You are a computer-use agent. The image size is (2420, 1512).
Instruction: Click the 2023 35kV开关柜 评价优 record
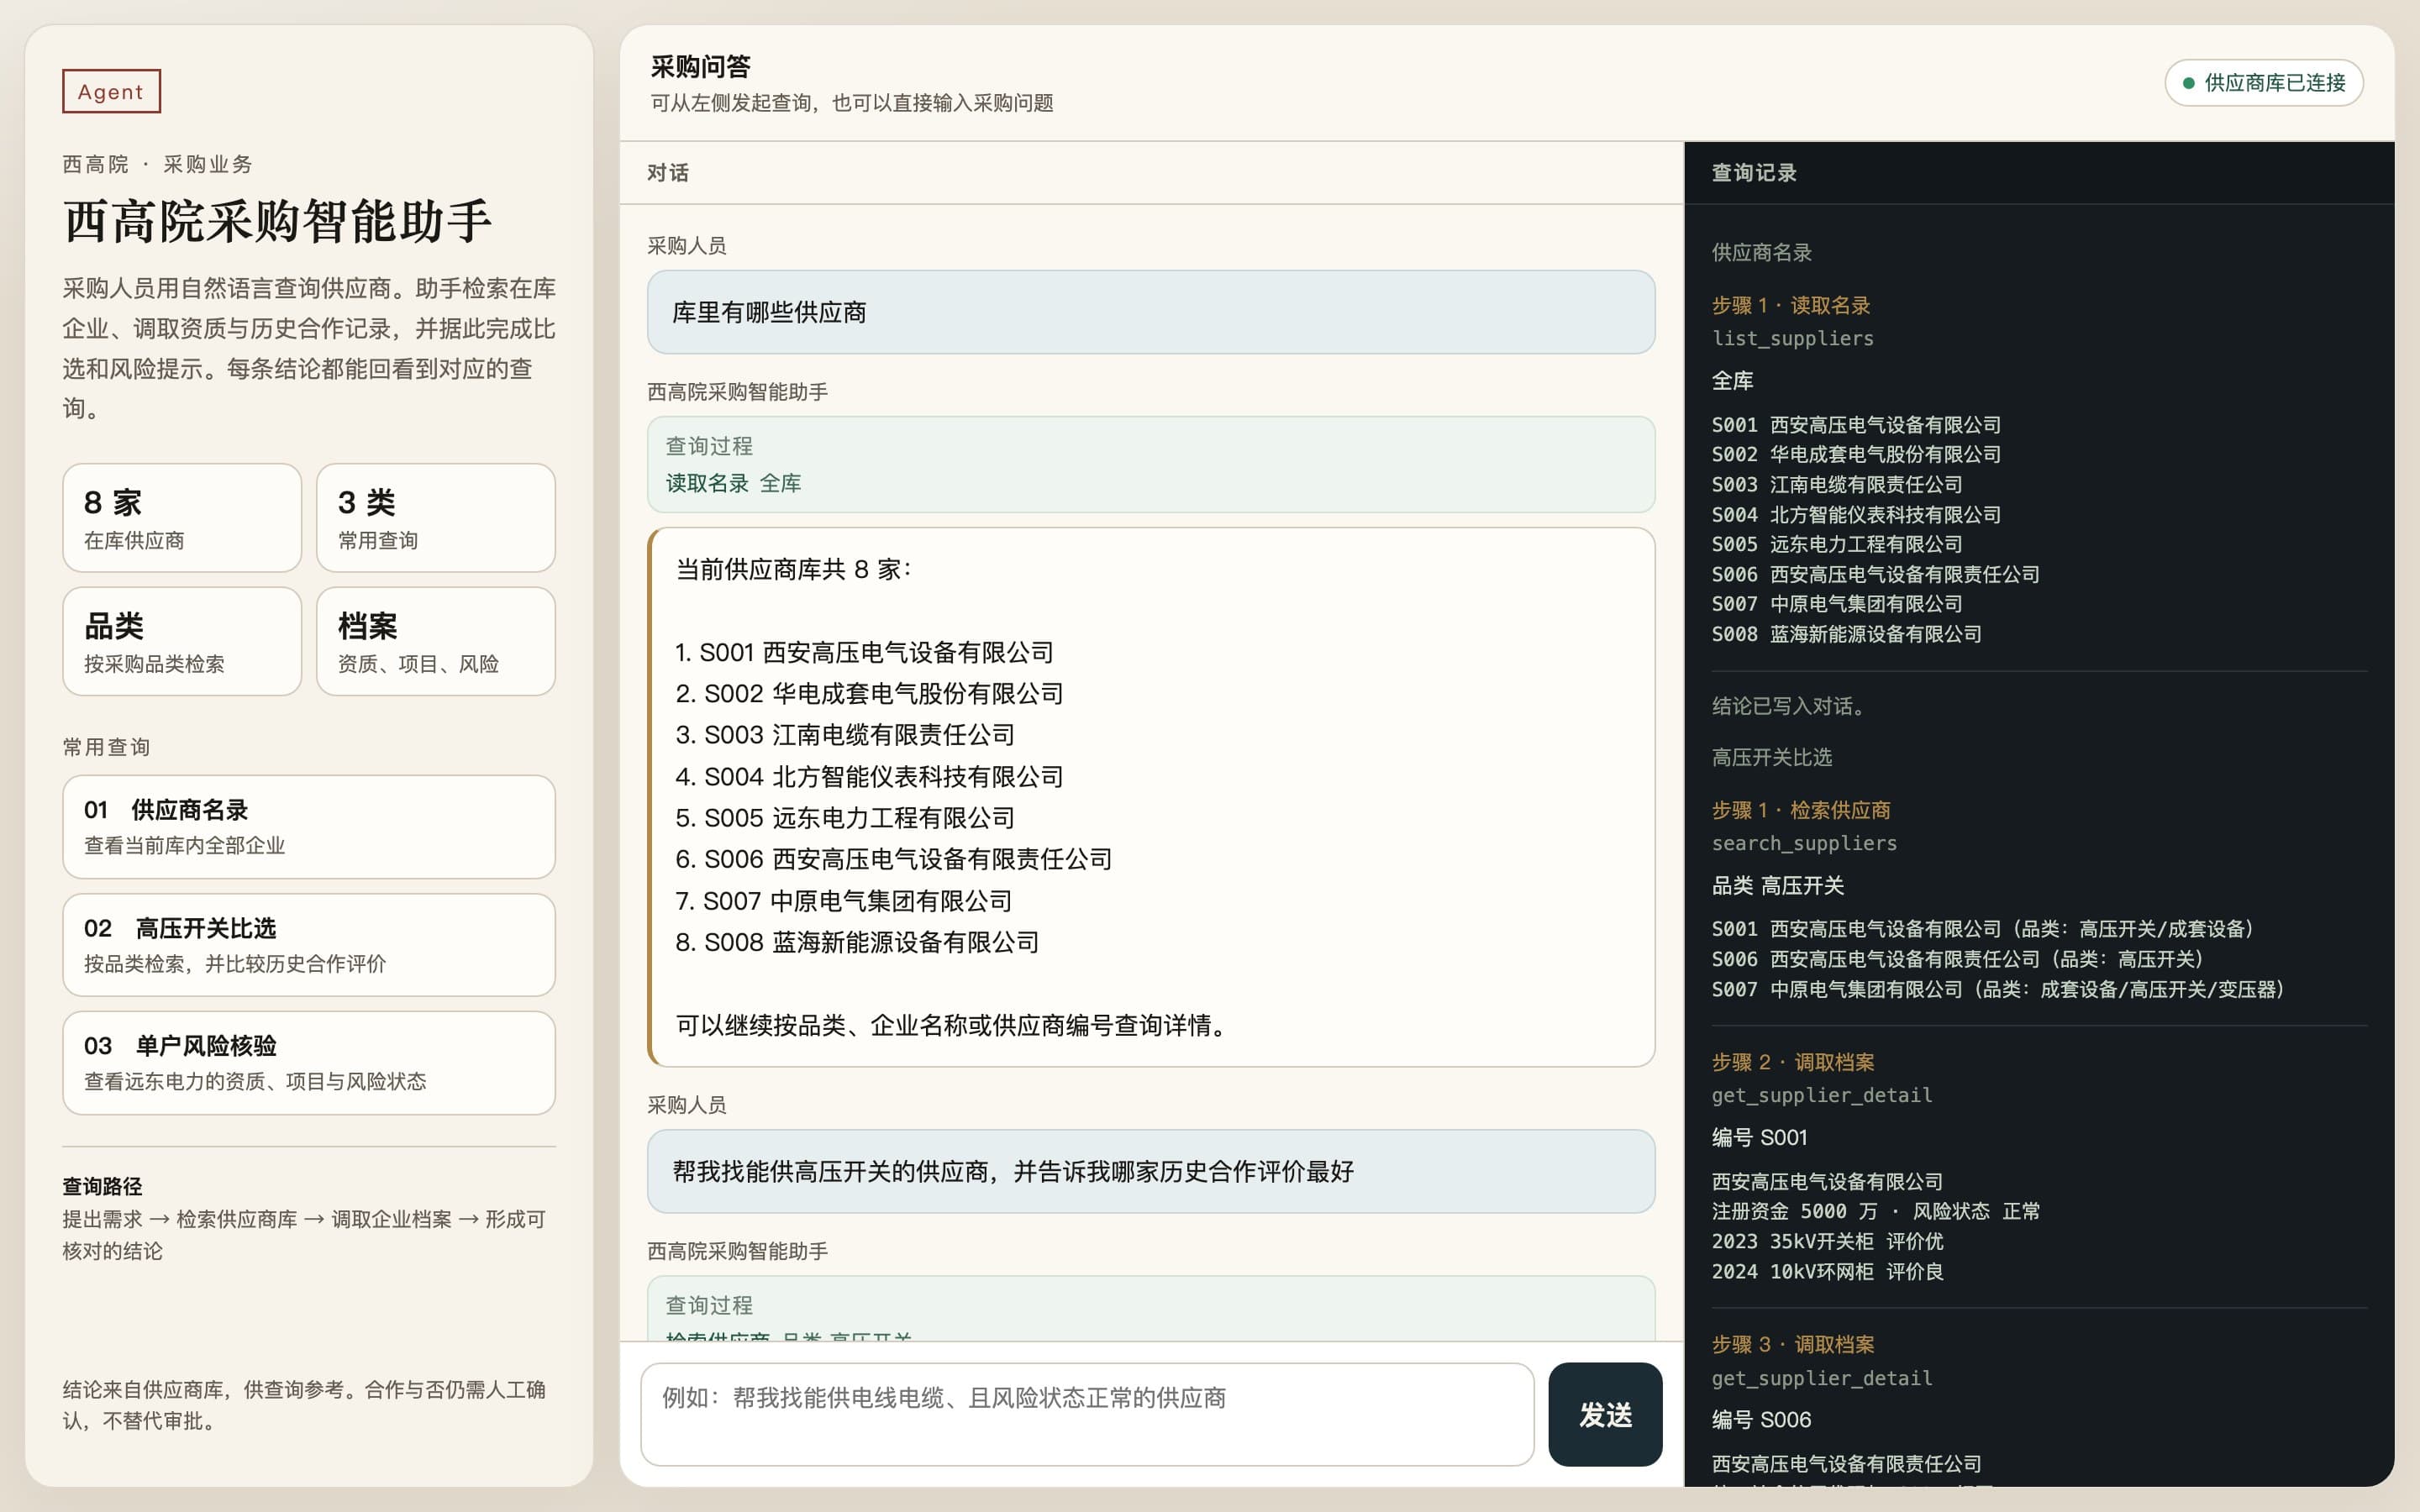pos(1828,1241)
